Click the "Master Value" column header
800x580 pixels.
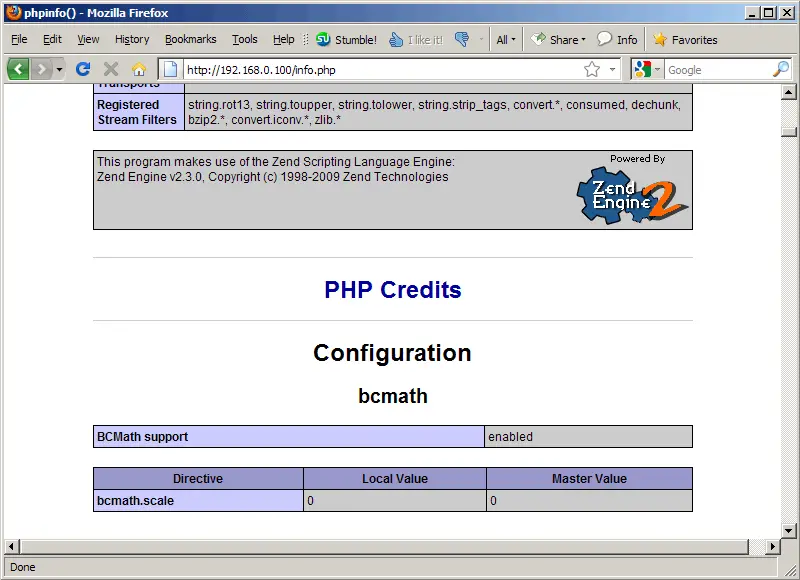(589, 478)
